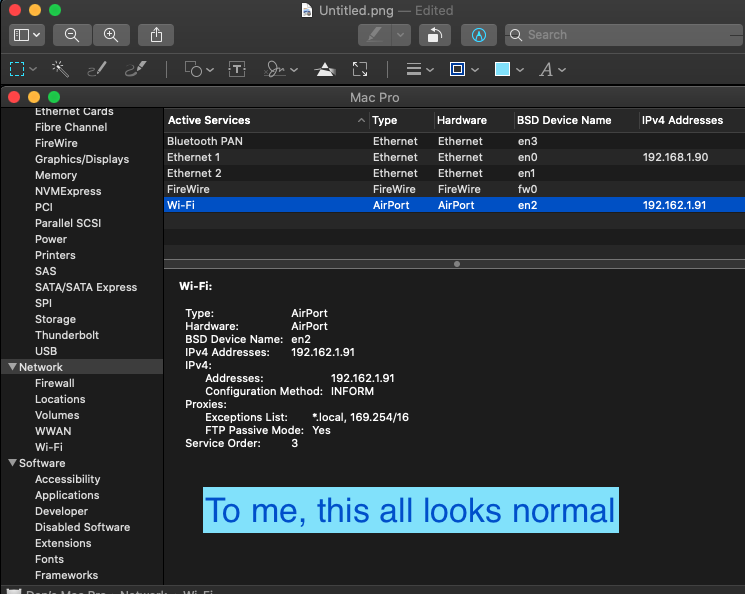Toggle the Markup Toolbar button
The width and height of the screenshot is (745, 594).
click(x=479, y=35)
